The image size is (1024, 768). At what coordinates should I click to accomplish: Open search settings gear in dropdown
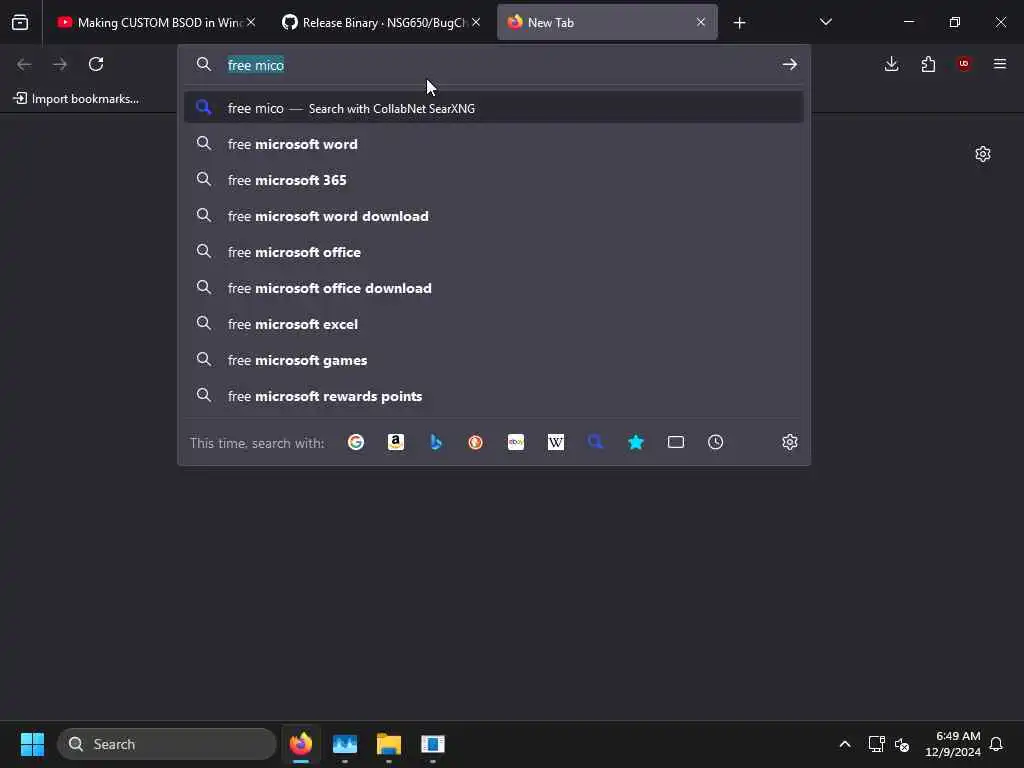click(790, 442)
